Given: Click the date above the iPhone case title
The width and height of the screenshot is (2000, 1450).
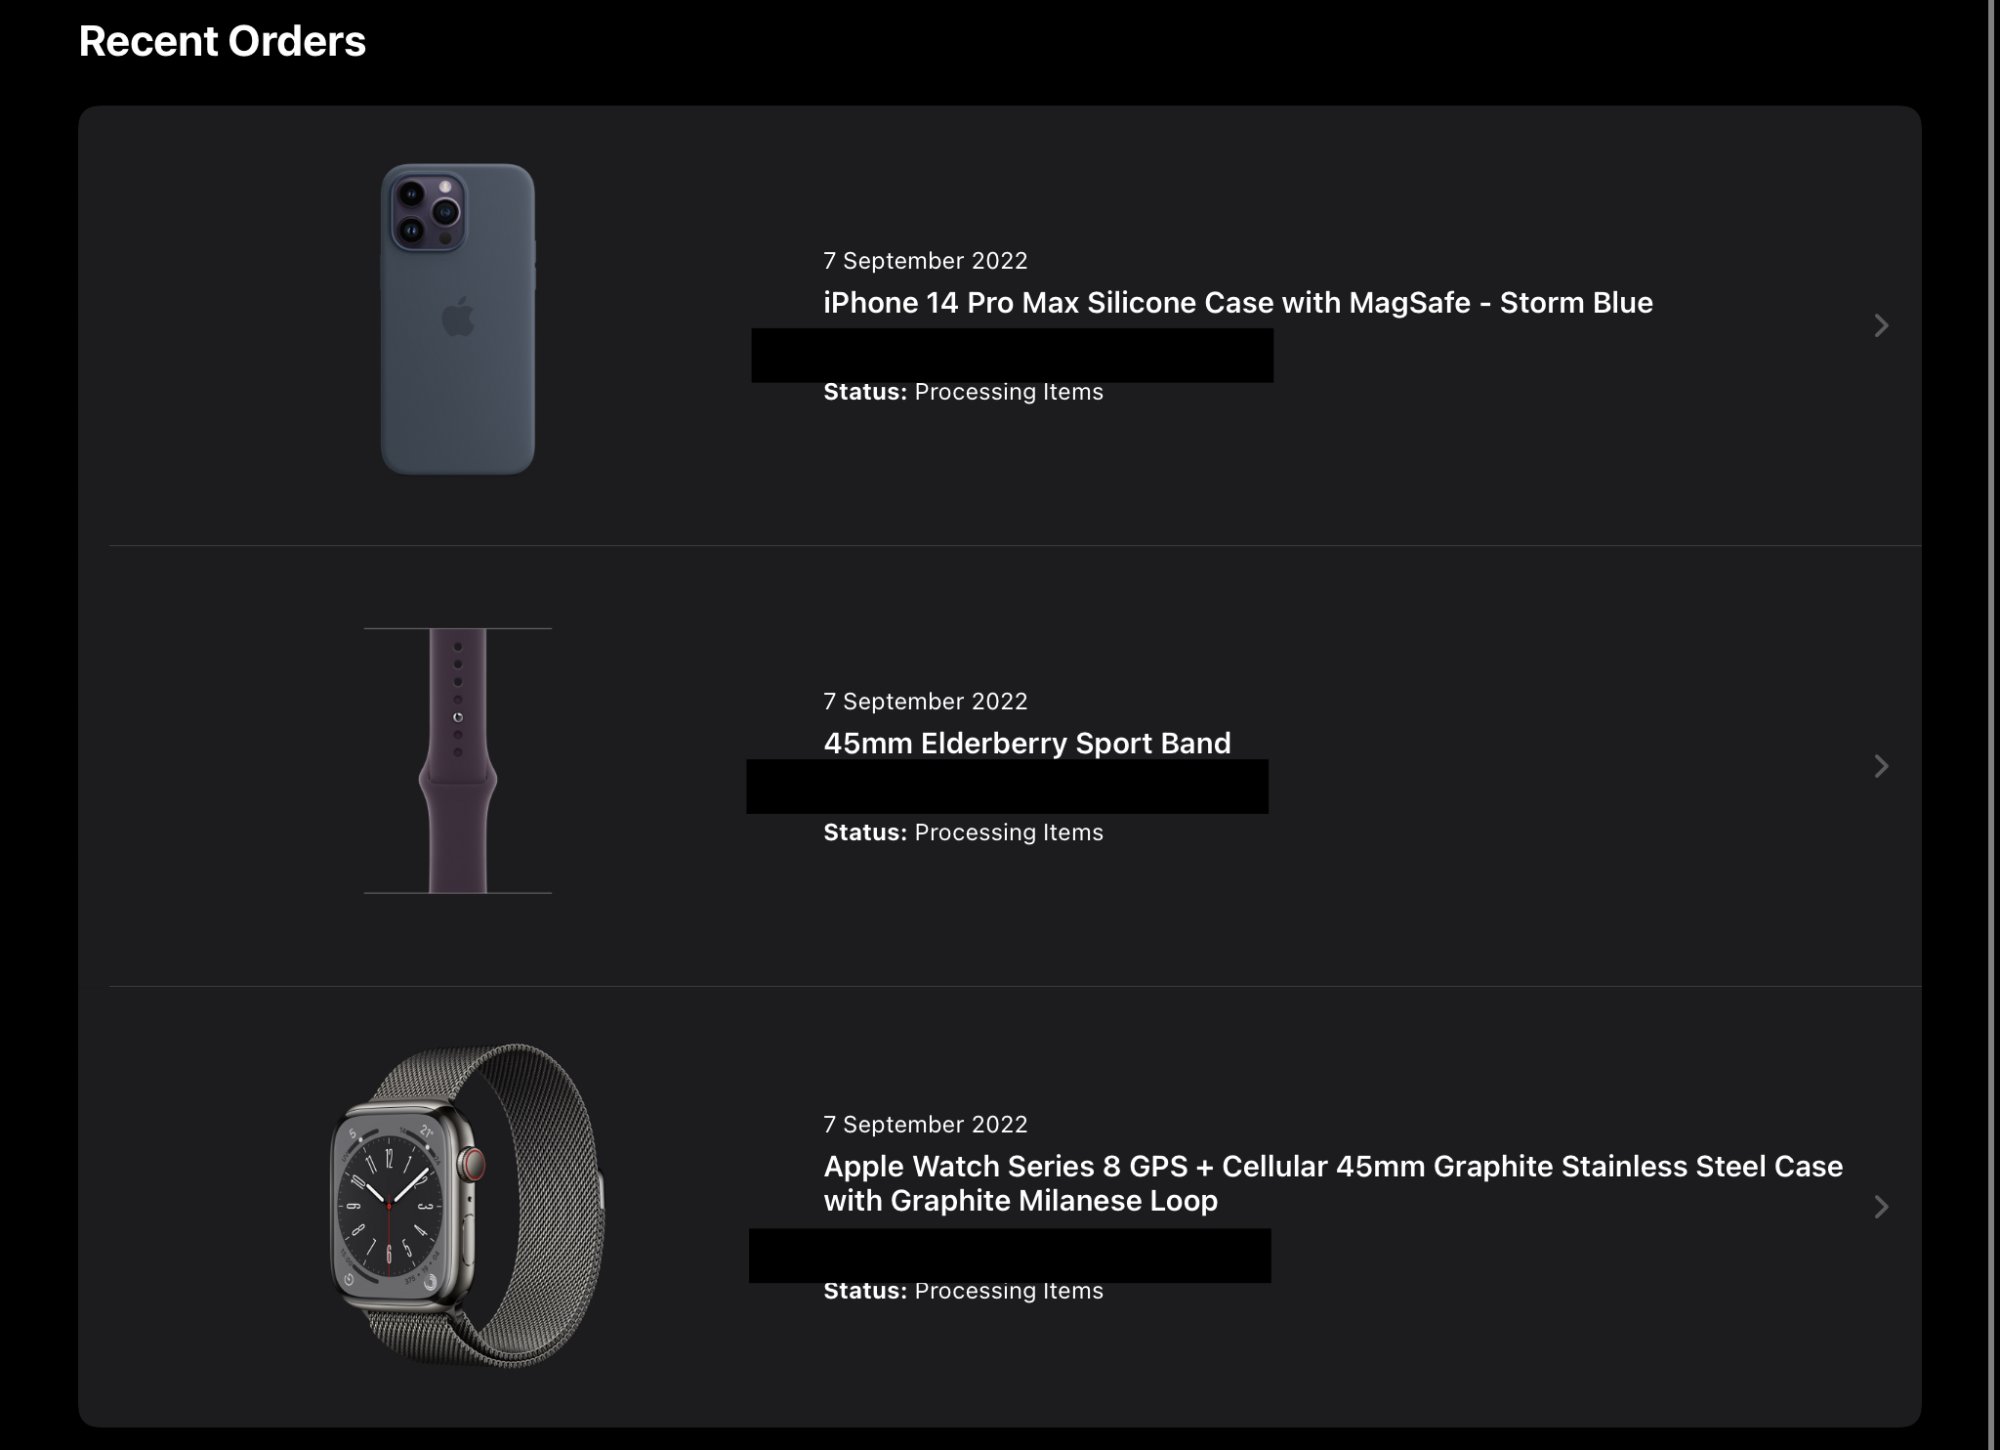Looking at the screenshot, I should click(x=925, y=261).
